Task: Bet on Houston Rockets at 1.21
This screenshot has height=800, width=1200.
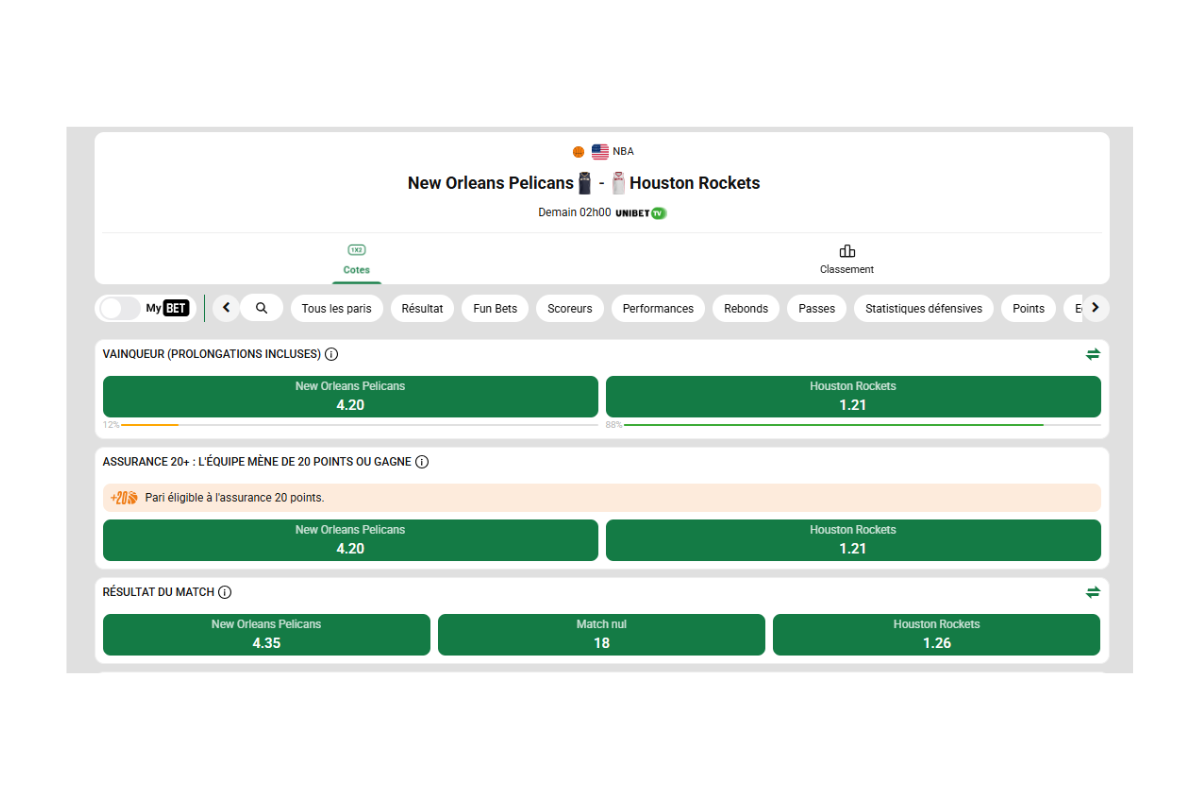Action: pos(853,396)
